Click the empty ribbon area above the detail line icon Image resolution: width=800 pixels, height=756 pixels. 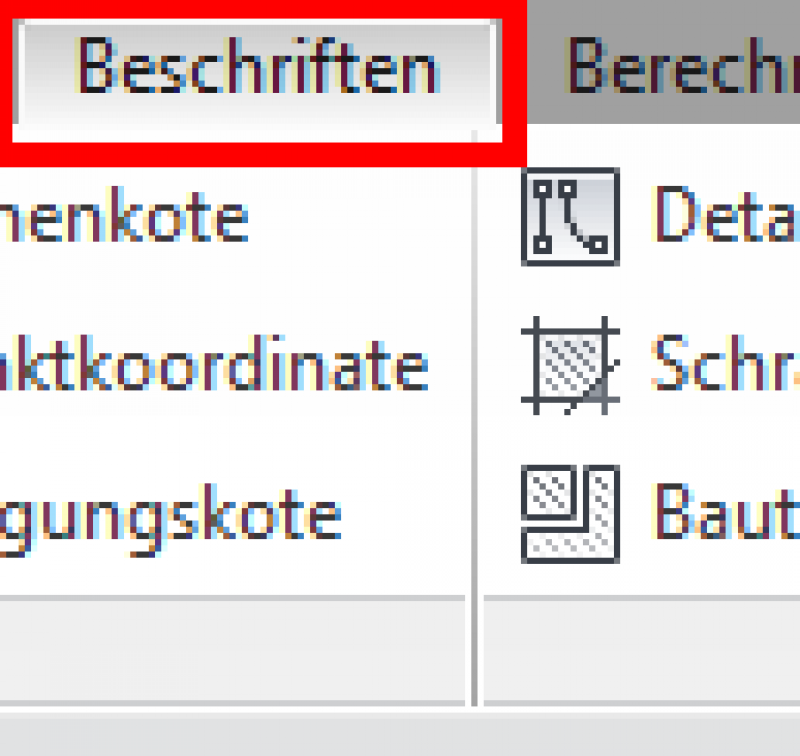663,145
